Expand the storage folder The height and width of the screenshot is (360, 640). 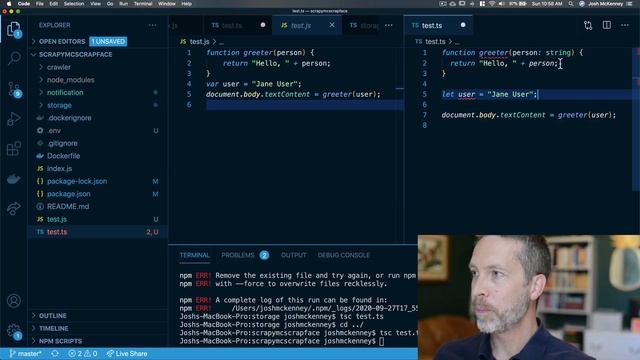(59, 105)
